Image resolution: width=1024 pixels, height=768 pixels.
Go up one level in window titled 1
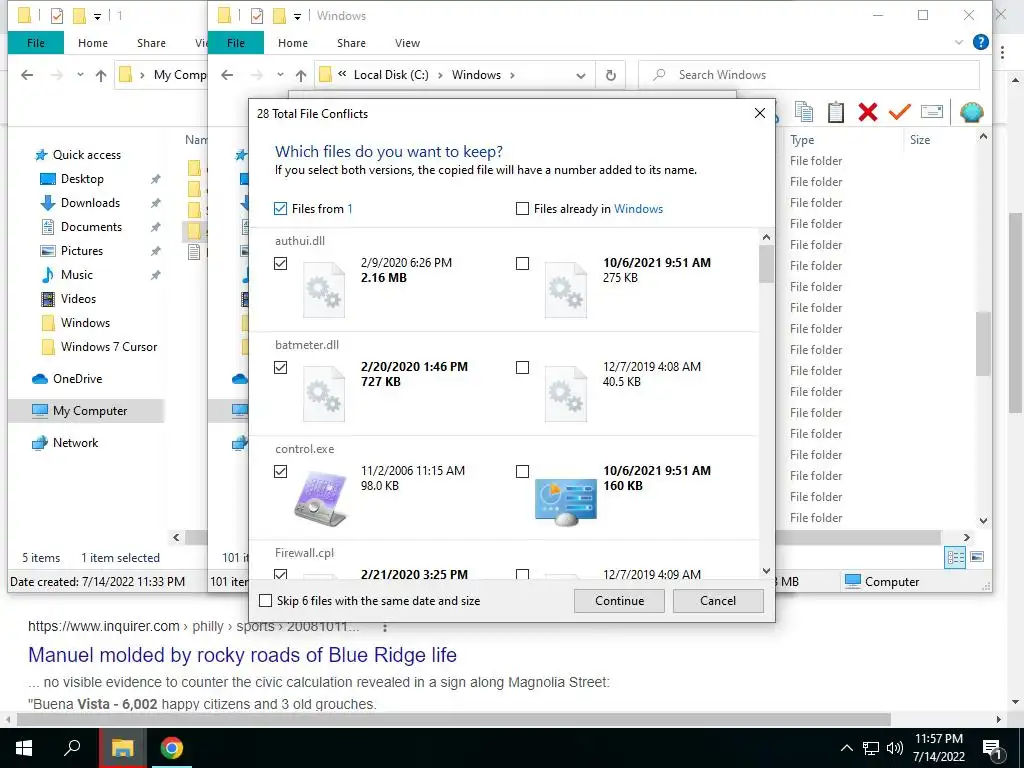(x=101, y=75)
